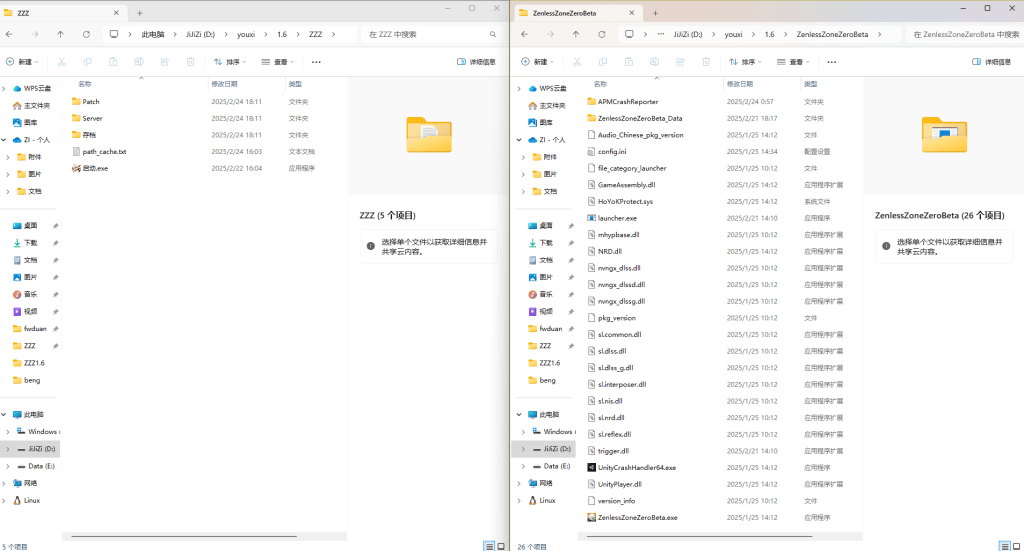Switch to large icons view in the right window status bar
Image resolution: width=1024 pixels, height=551 pixels.
(1014, 546)
